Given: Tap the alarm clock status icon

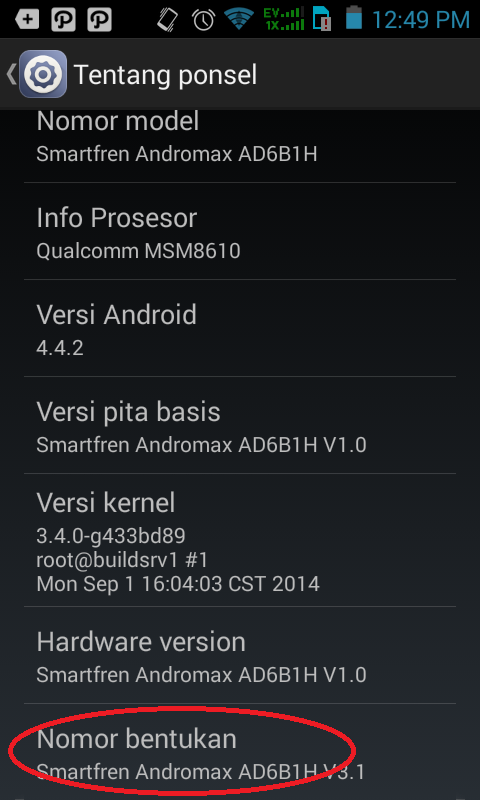Looking at the screenshot, I should tap(203, 20).
